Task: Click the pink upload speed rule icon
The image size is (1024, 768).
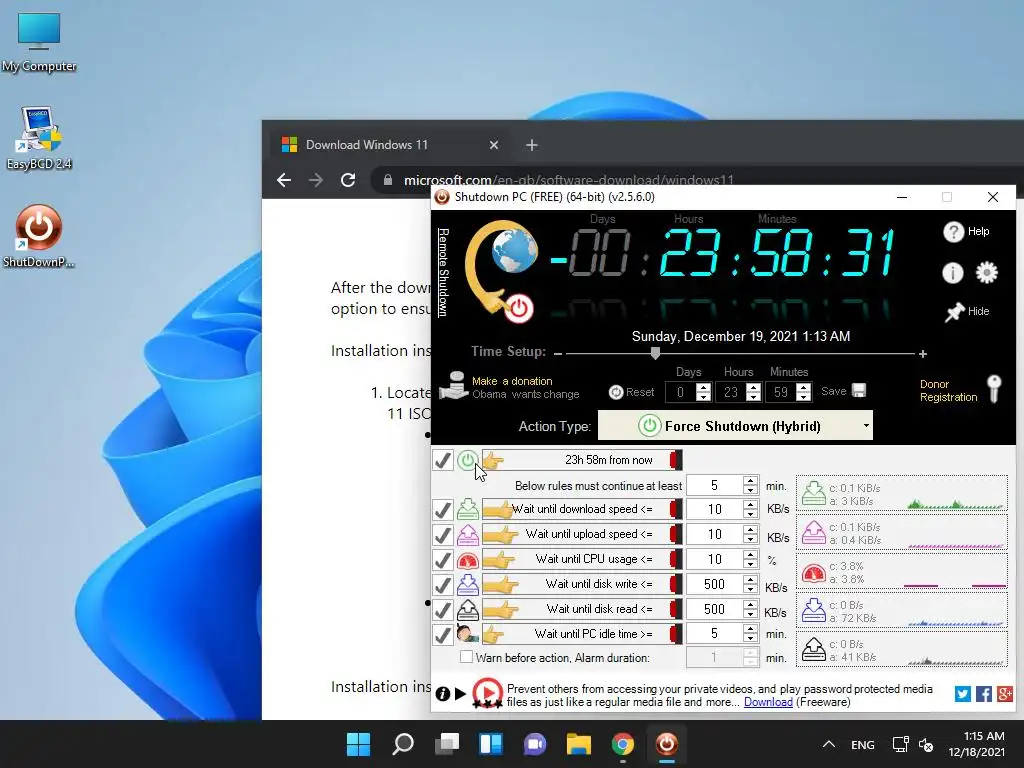Action: coord(468,534)
